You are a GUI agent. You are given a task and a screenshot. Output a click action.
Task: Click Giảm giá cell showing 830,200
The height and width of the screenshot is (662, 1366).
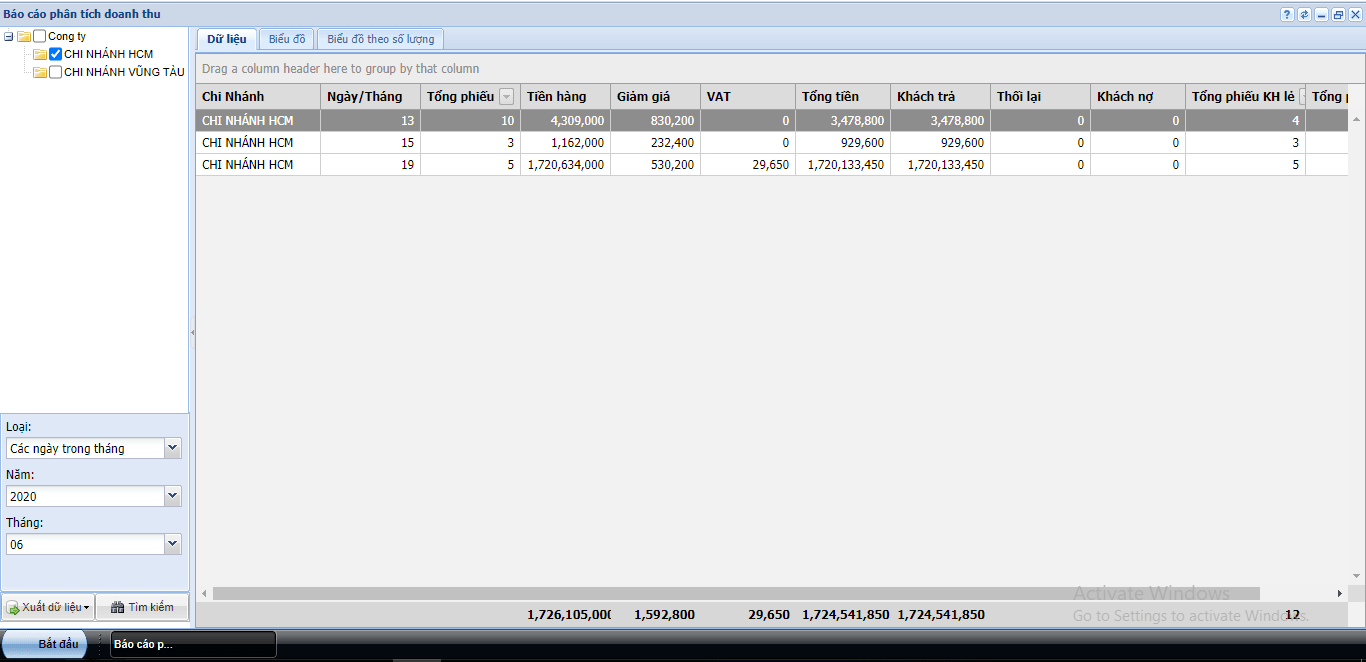click(655, 120)
